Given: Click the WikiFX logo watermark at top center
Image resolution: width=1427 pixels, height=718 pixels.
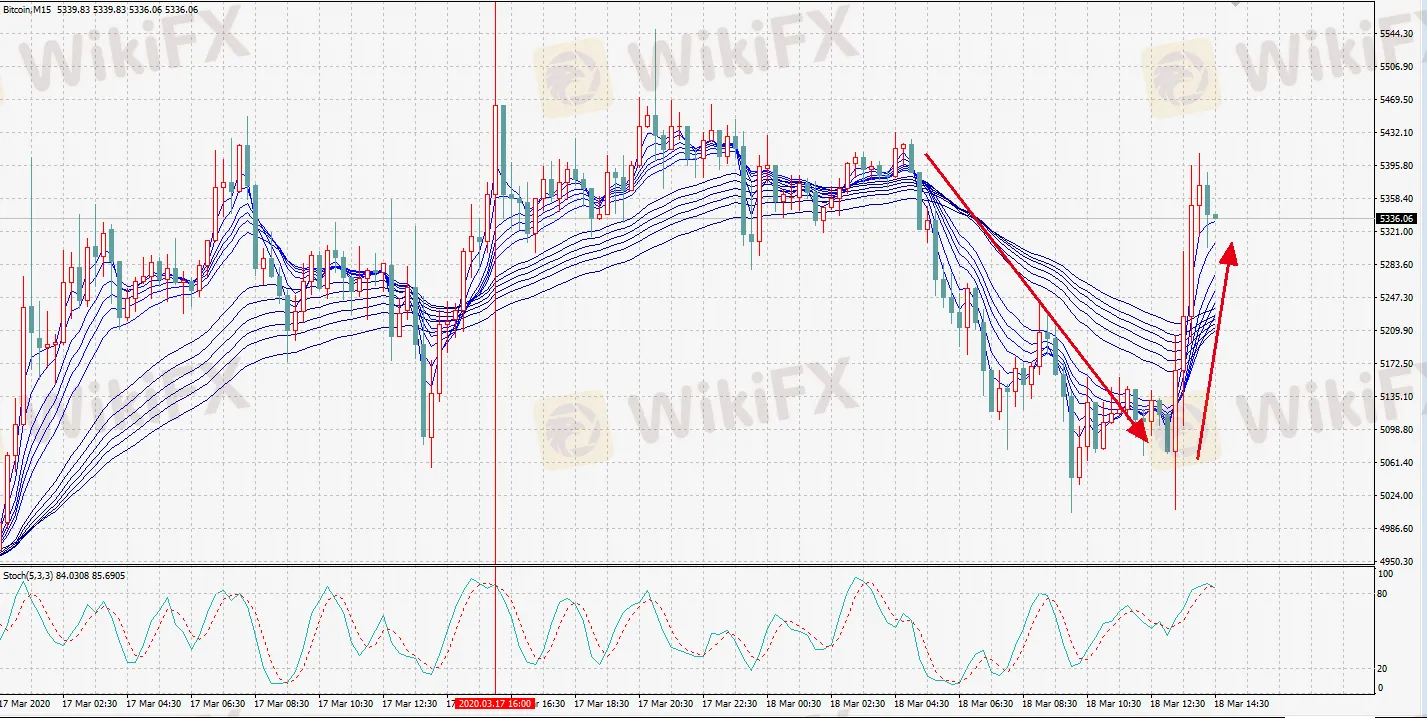Looking at the screenshot, I should point(572,77).
